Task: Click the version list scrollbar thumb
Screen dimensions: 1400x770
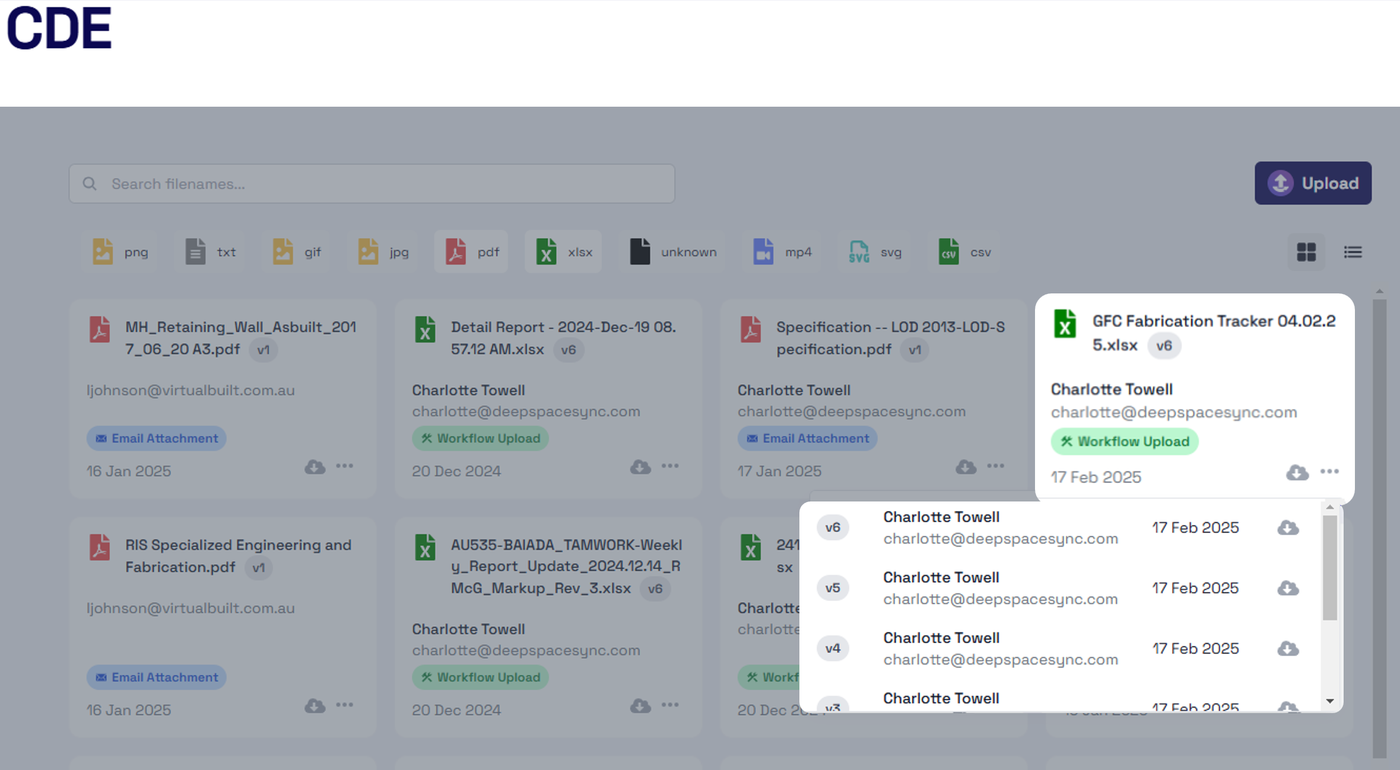Action: click(1330, 567)
